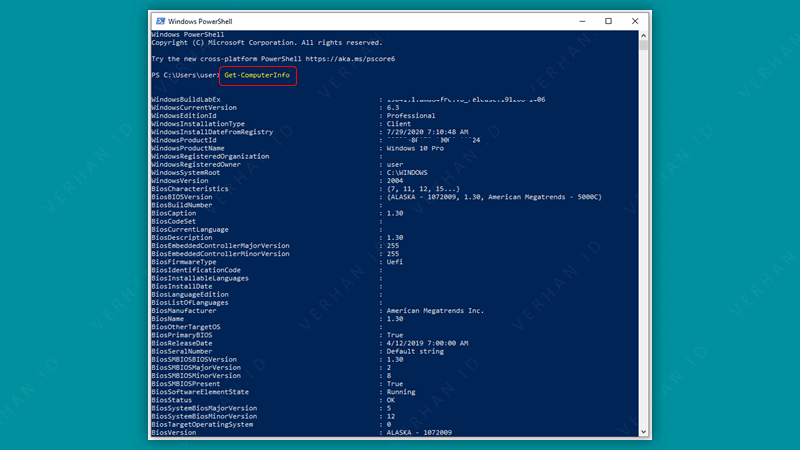Click the WindowsRegisteredOrganization label
The width and height of the screenshot is (800, 450).
point(210,157)
